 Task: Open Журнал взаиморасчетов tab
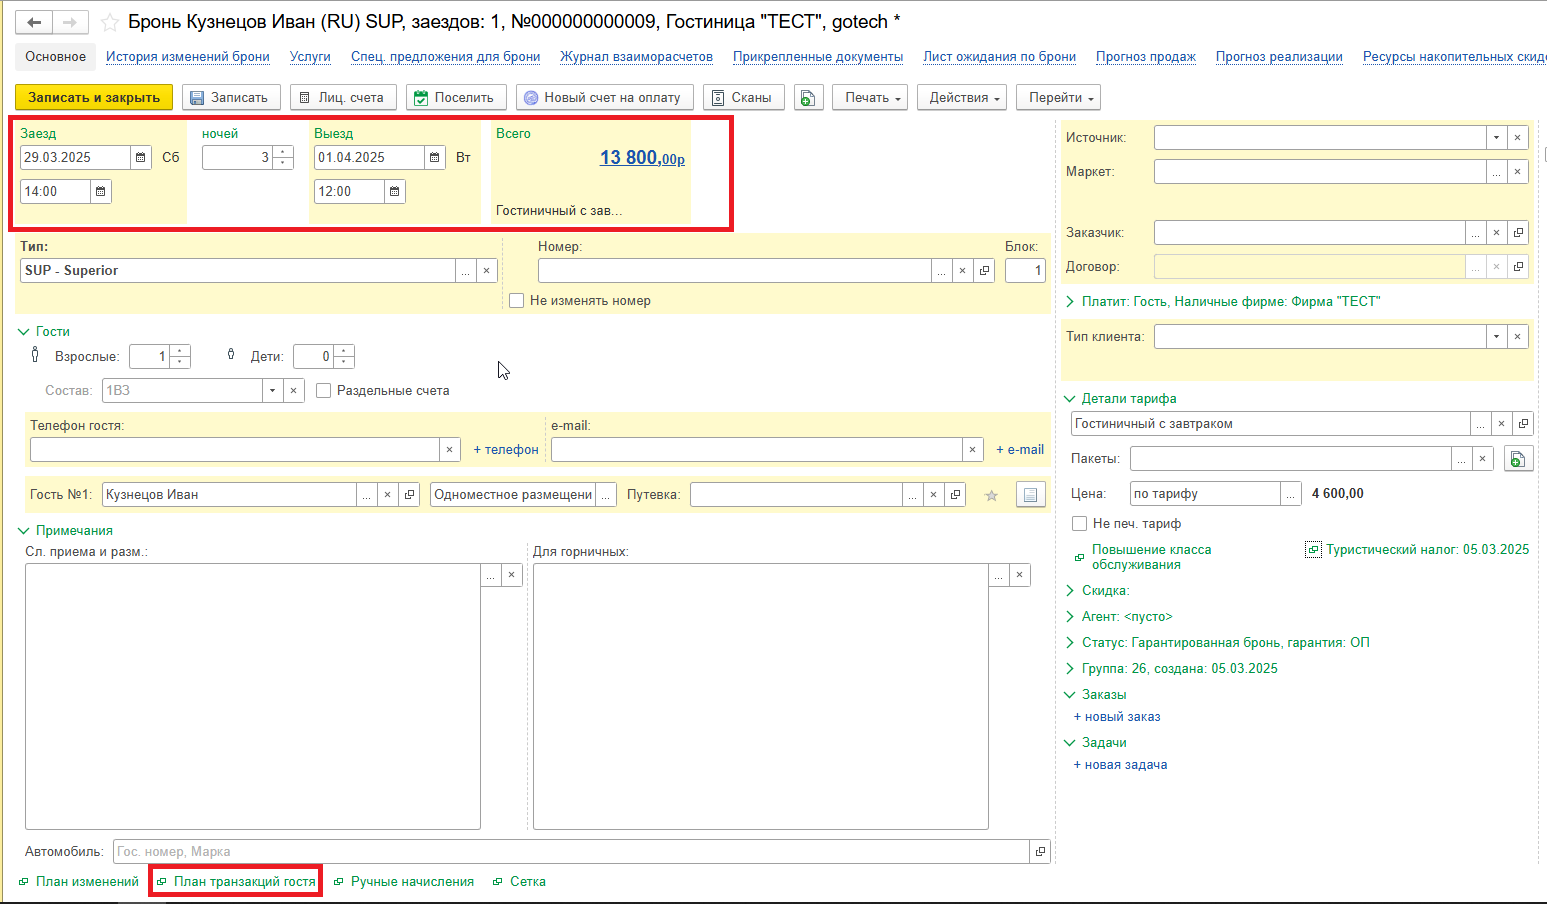point(636,56)
